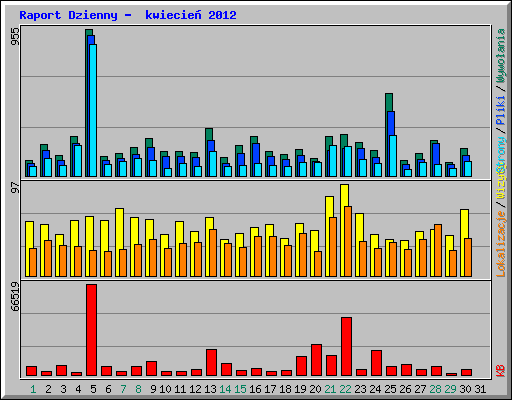Click the red KB bar for day 20
The height and width of the screenshot is (400, 512).
pyautogui.click(x=316, y=360)
